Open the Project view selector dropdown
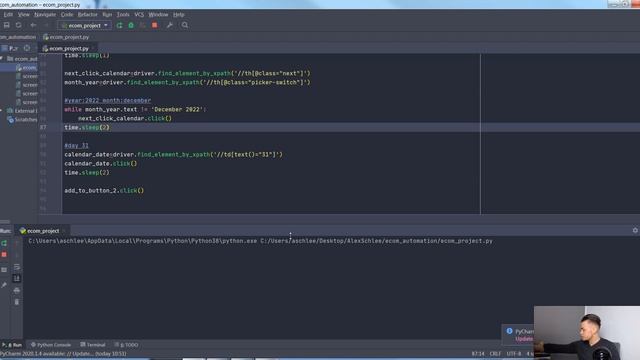 click(x=11, y=48)
